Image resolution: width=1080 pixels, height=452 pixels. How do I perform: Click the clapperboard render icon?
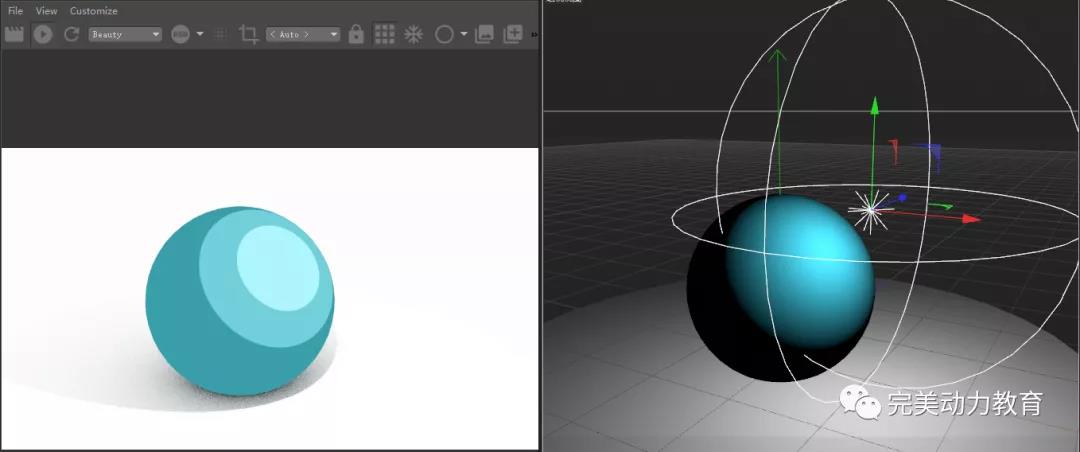14,34
